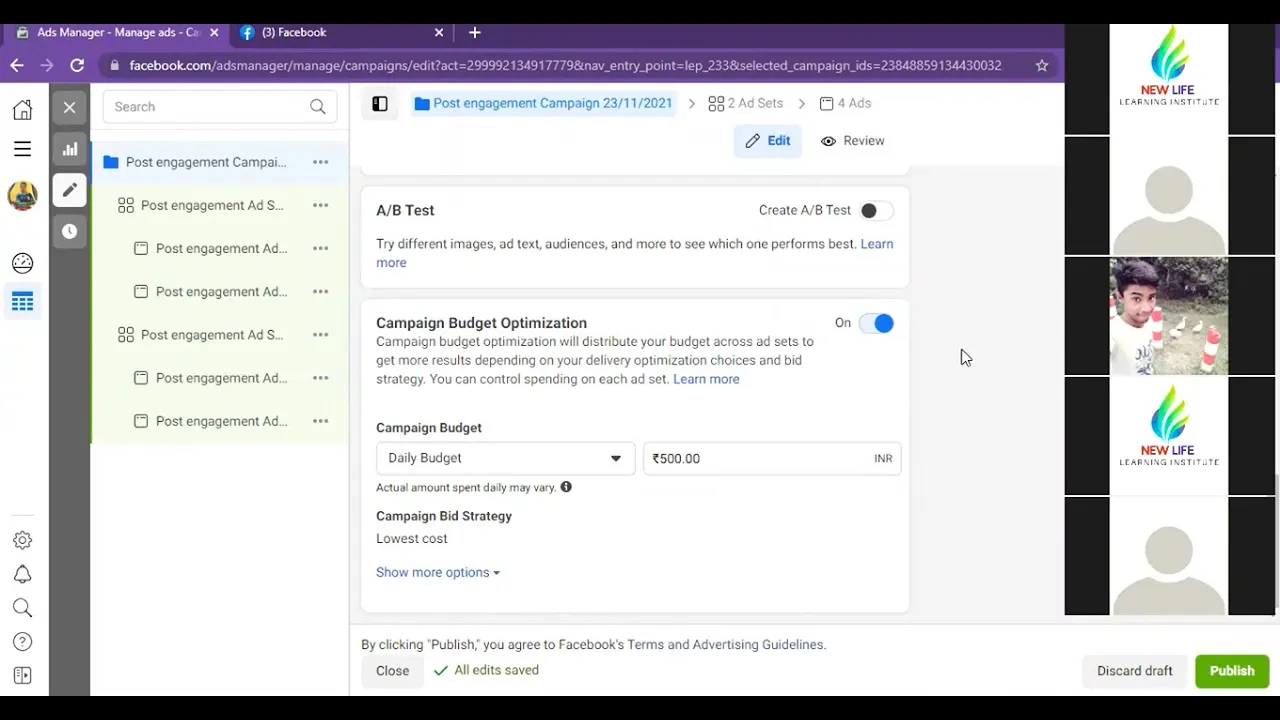Select the campaigns table icon

click(x=22, y=301)
